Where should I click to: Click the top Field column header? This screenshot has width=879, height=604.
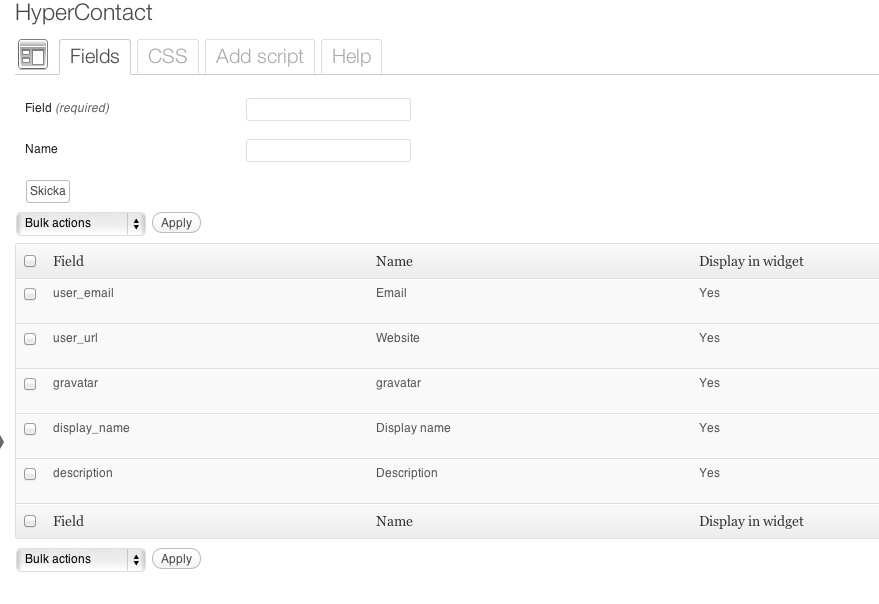coord(68,261)
